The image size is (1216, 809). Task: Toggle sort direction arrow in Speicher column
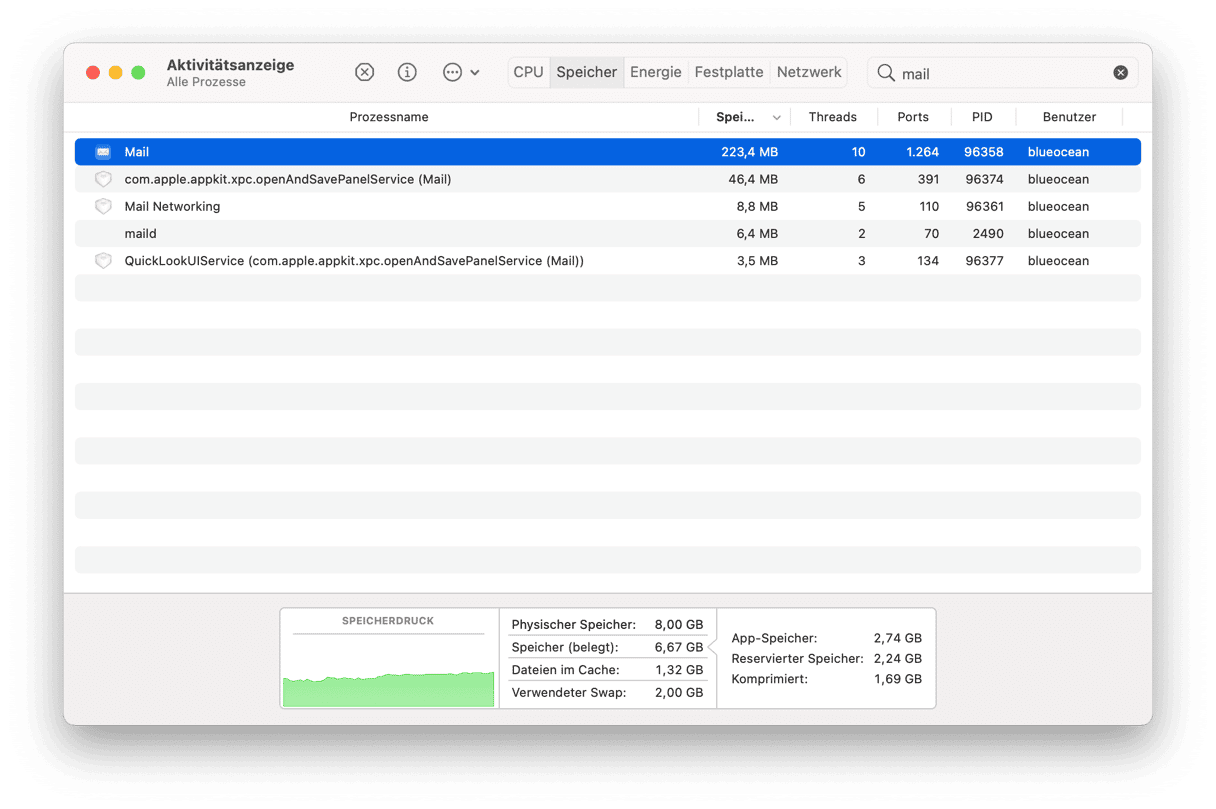click(x=777, y=118)
